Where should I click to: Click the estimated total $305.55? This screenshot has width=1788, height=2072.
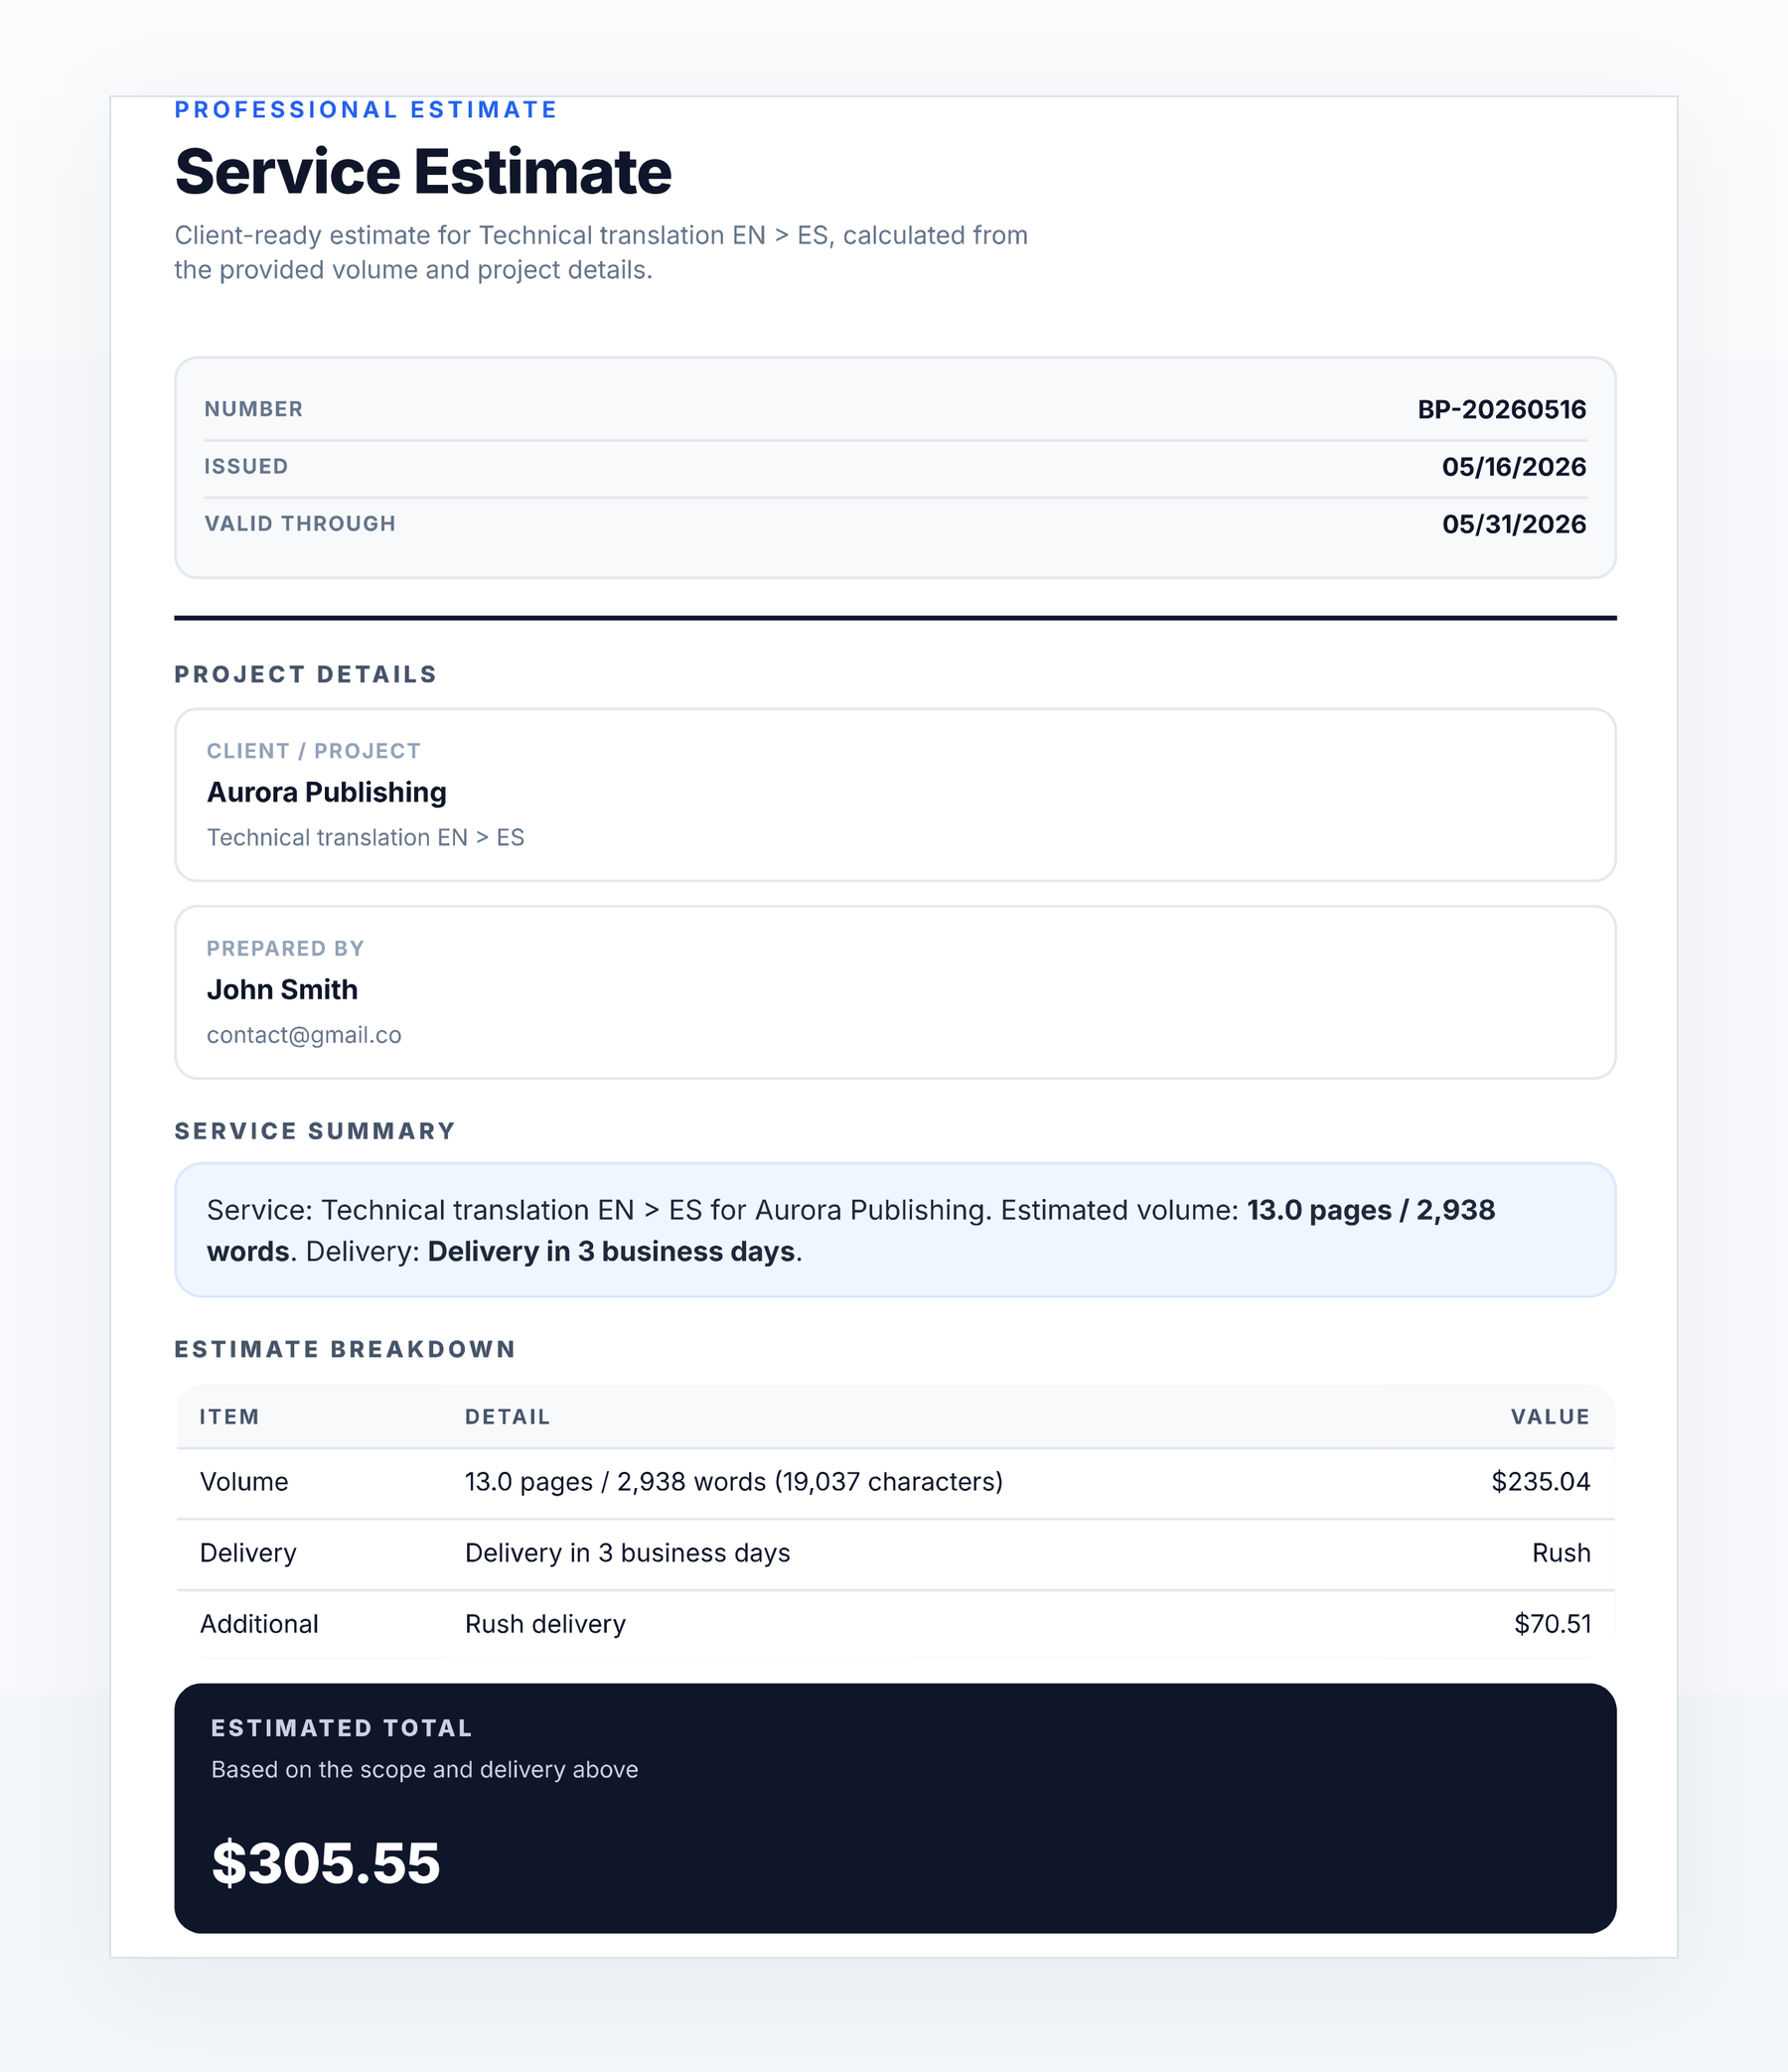coord(326,1863)
